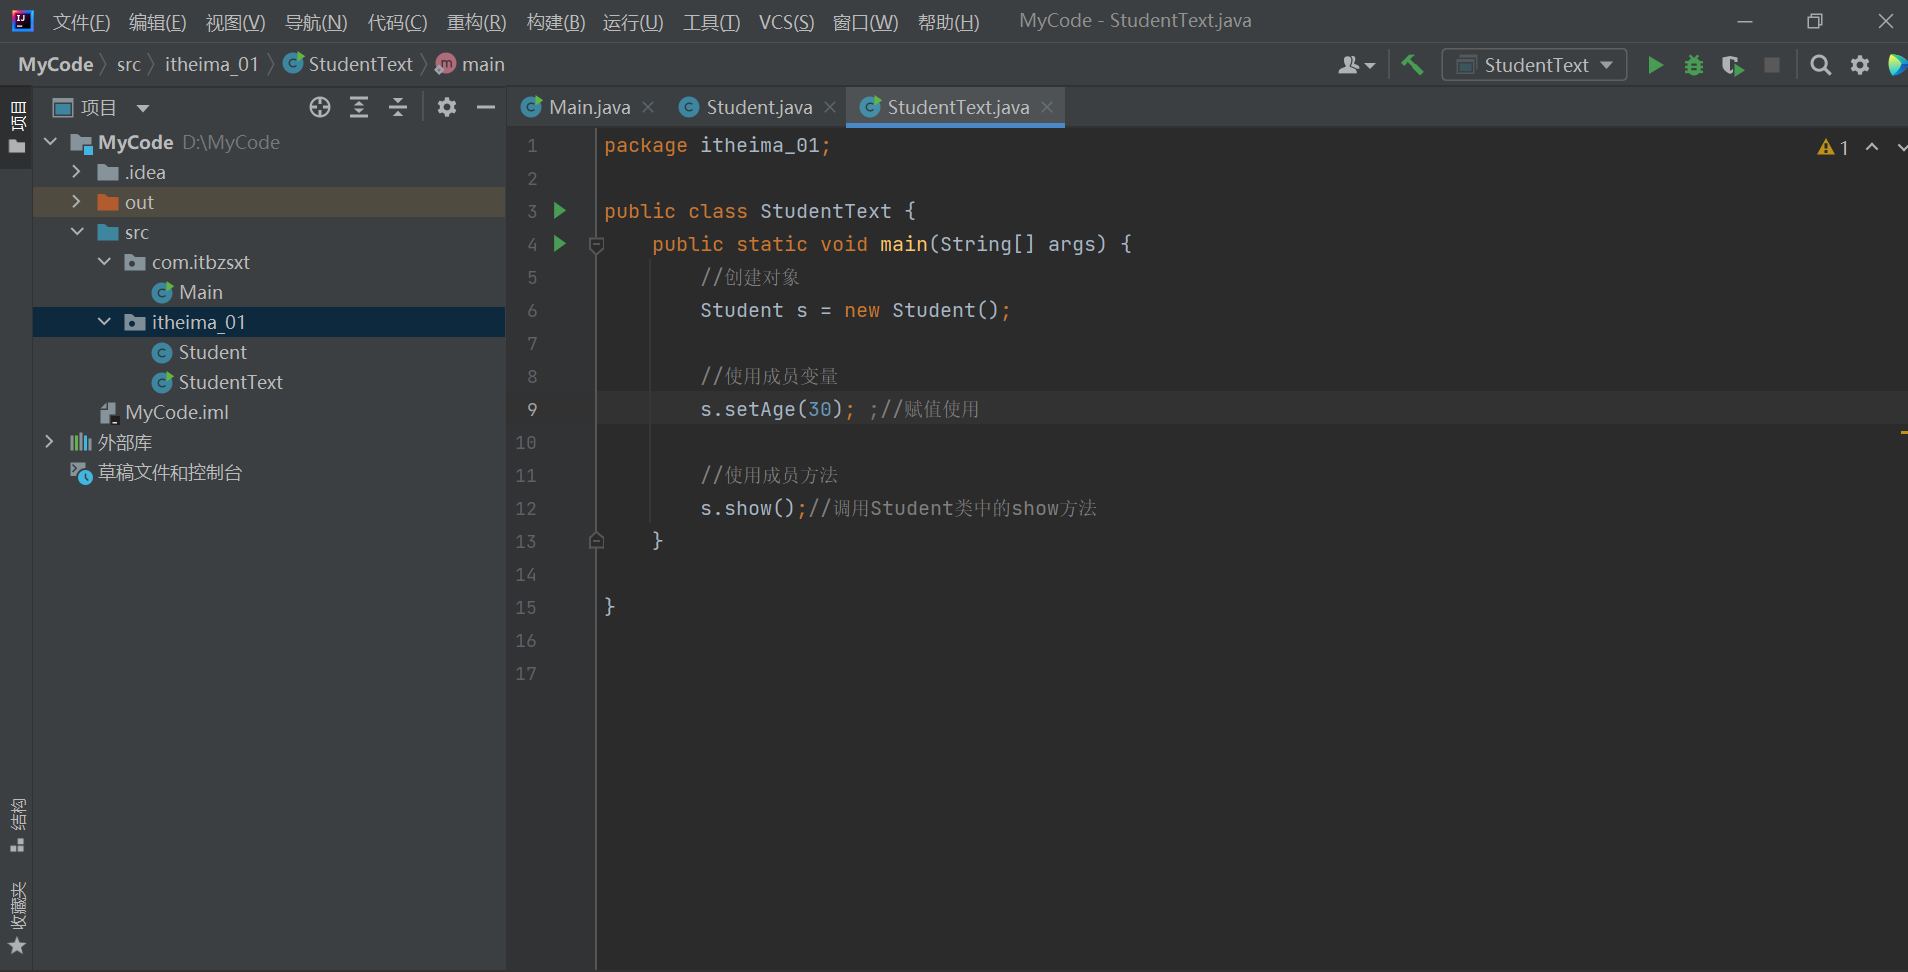Run class StudentText gutter arrow on line 3
Viewport: 1908px width, 972px height.
pos(560,210)
